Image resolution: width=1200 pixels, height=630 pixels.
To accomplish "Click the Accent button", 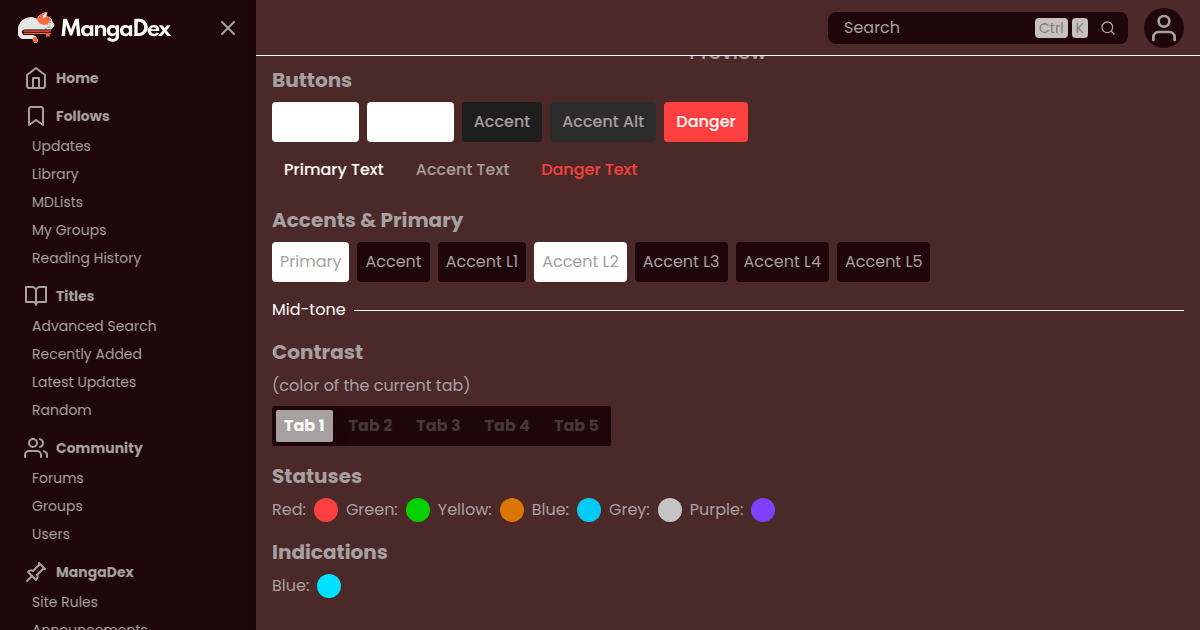I will pos(502,122).
